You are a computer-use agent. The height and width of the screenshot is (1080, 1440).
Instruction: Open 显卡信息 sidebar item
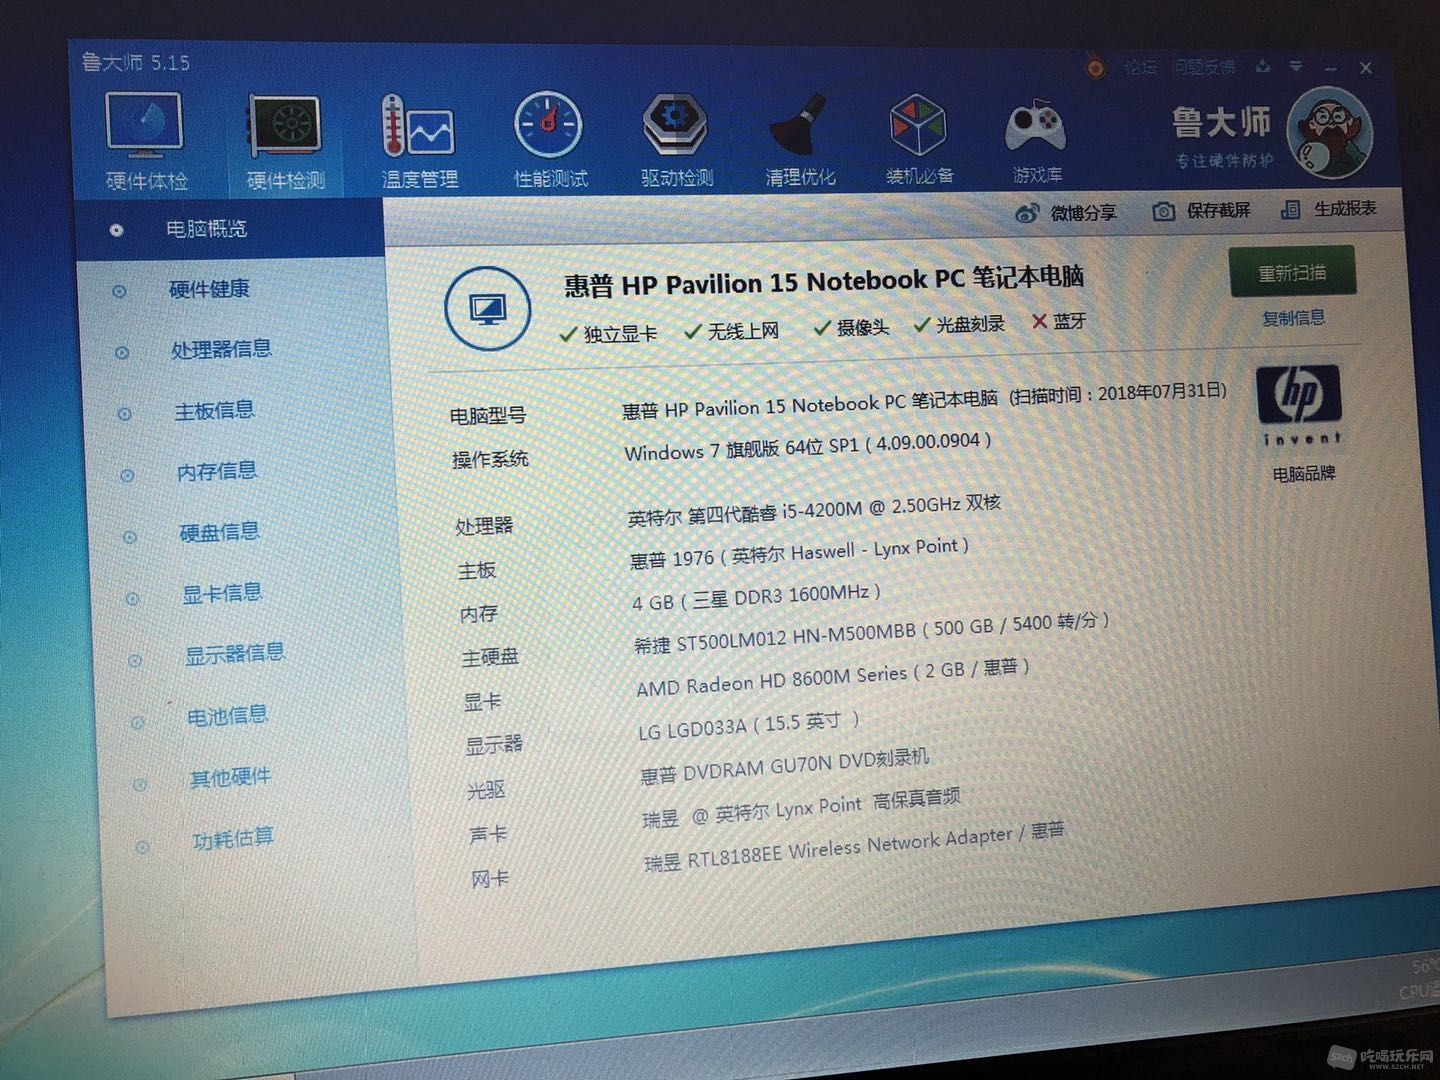point(221,593)
